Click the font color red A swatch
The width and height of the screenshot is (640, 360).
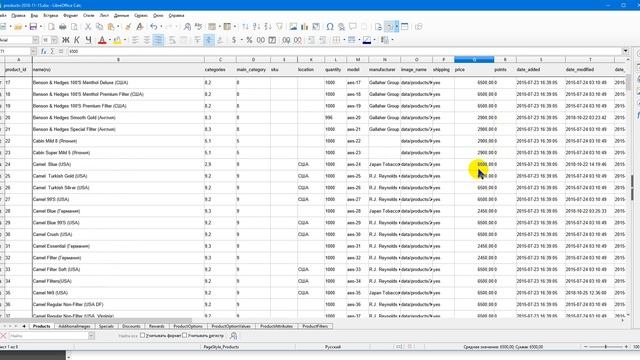(102, 40)
